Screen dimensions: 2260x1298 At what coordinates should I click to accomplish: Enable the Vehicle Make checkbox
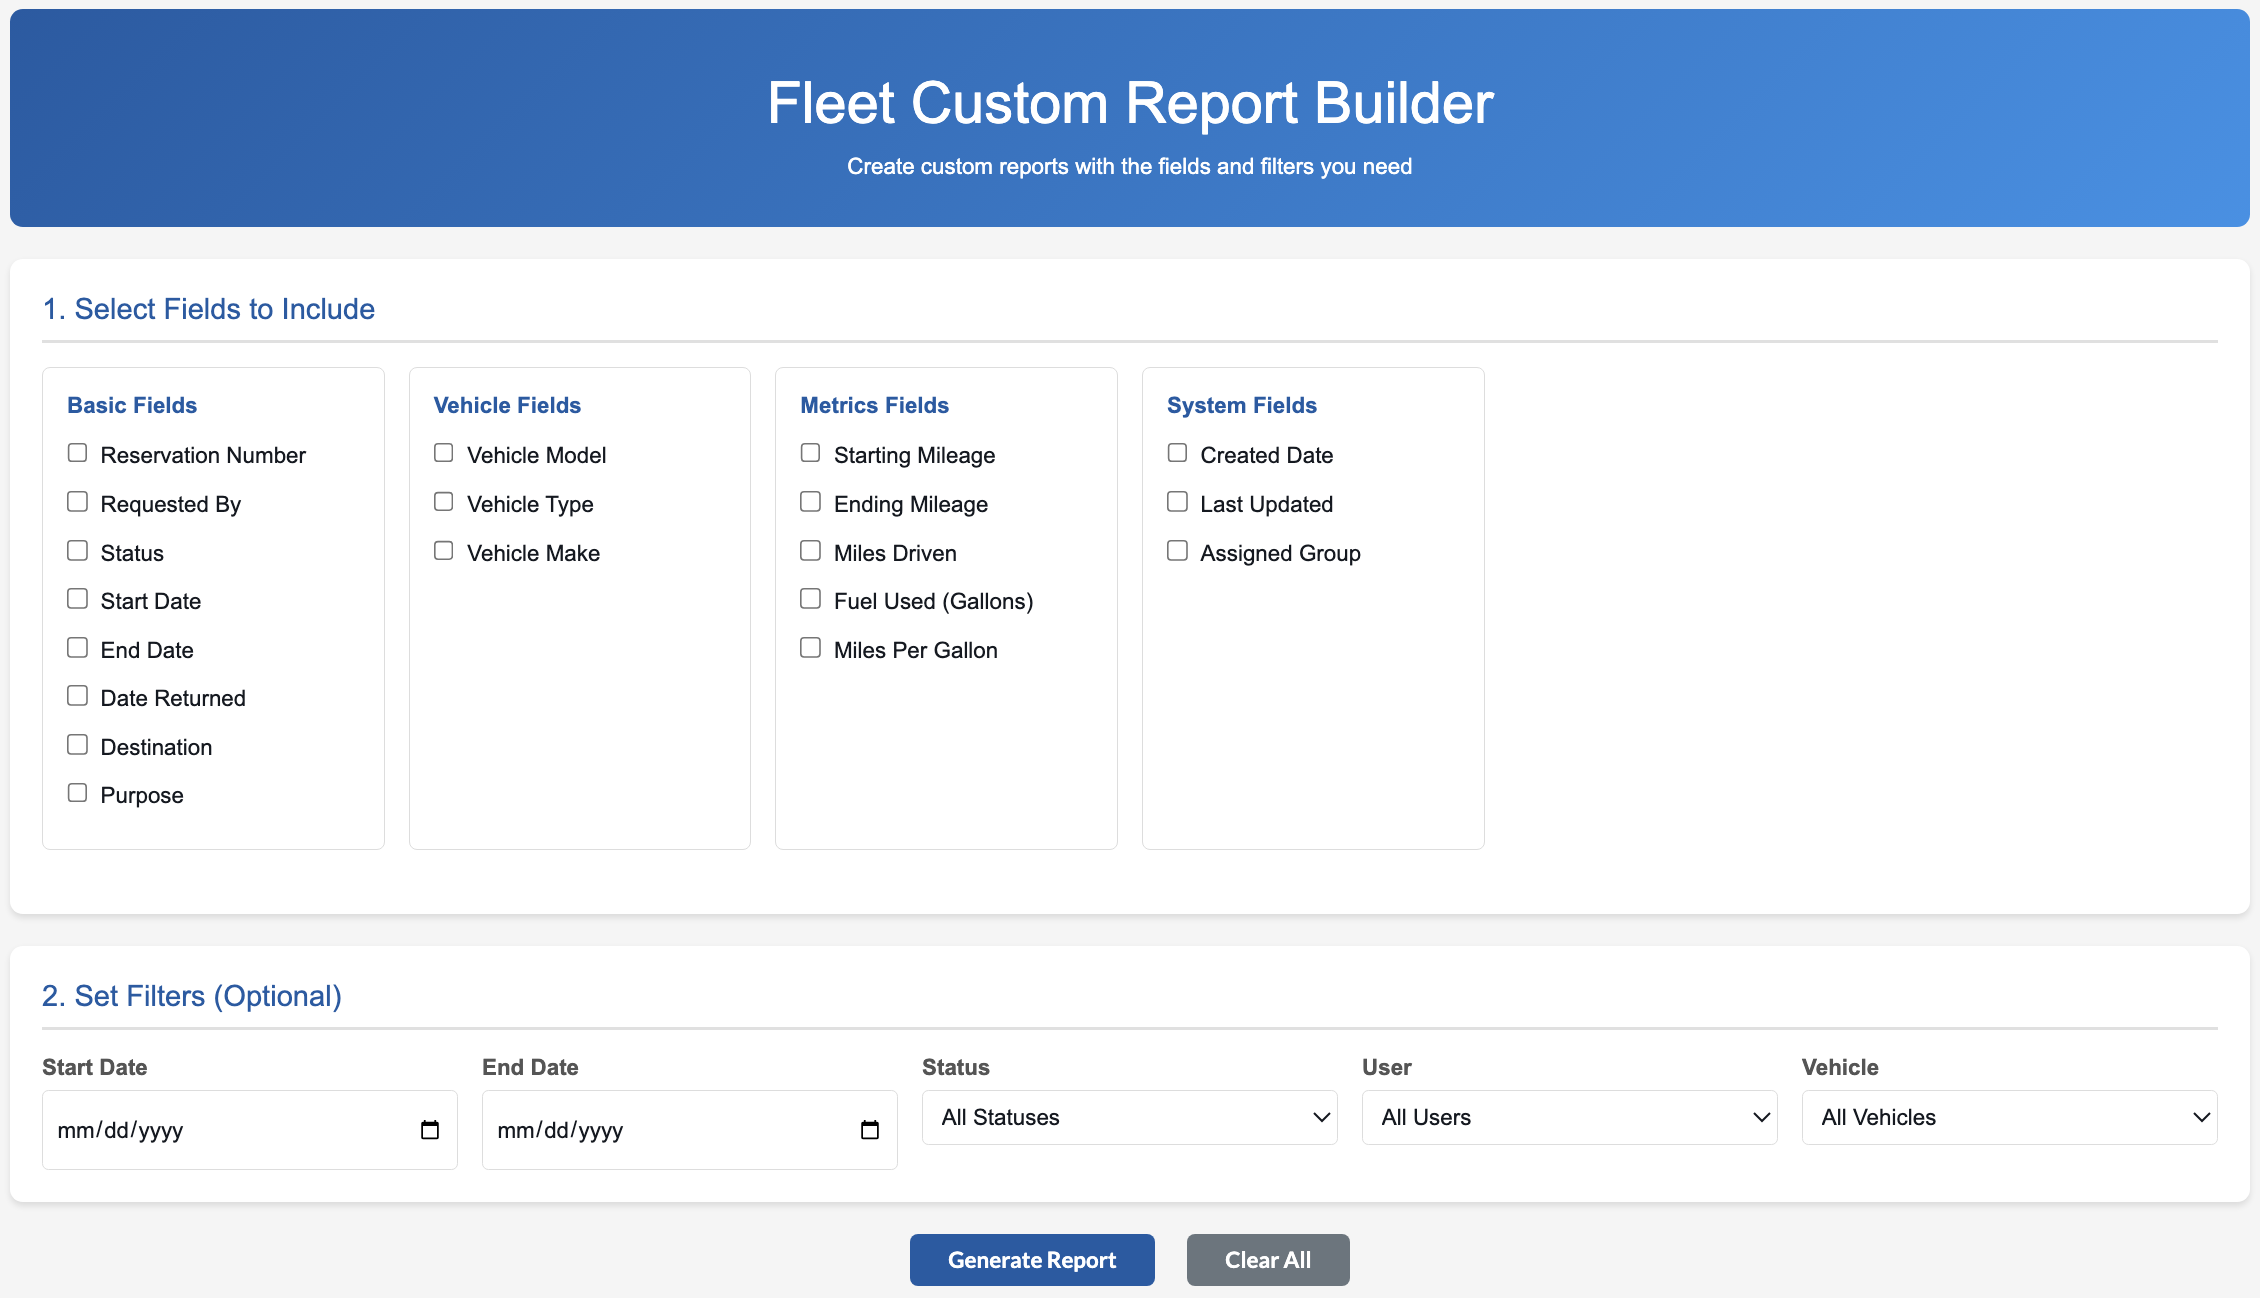click(444, 551)
